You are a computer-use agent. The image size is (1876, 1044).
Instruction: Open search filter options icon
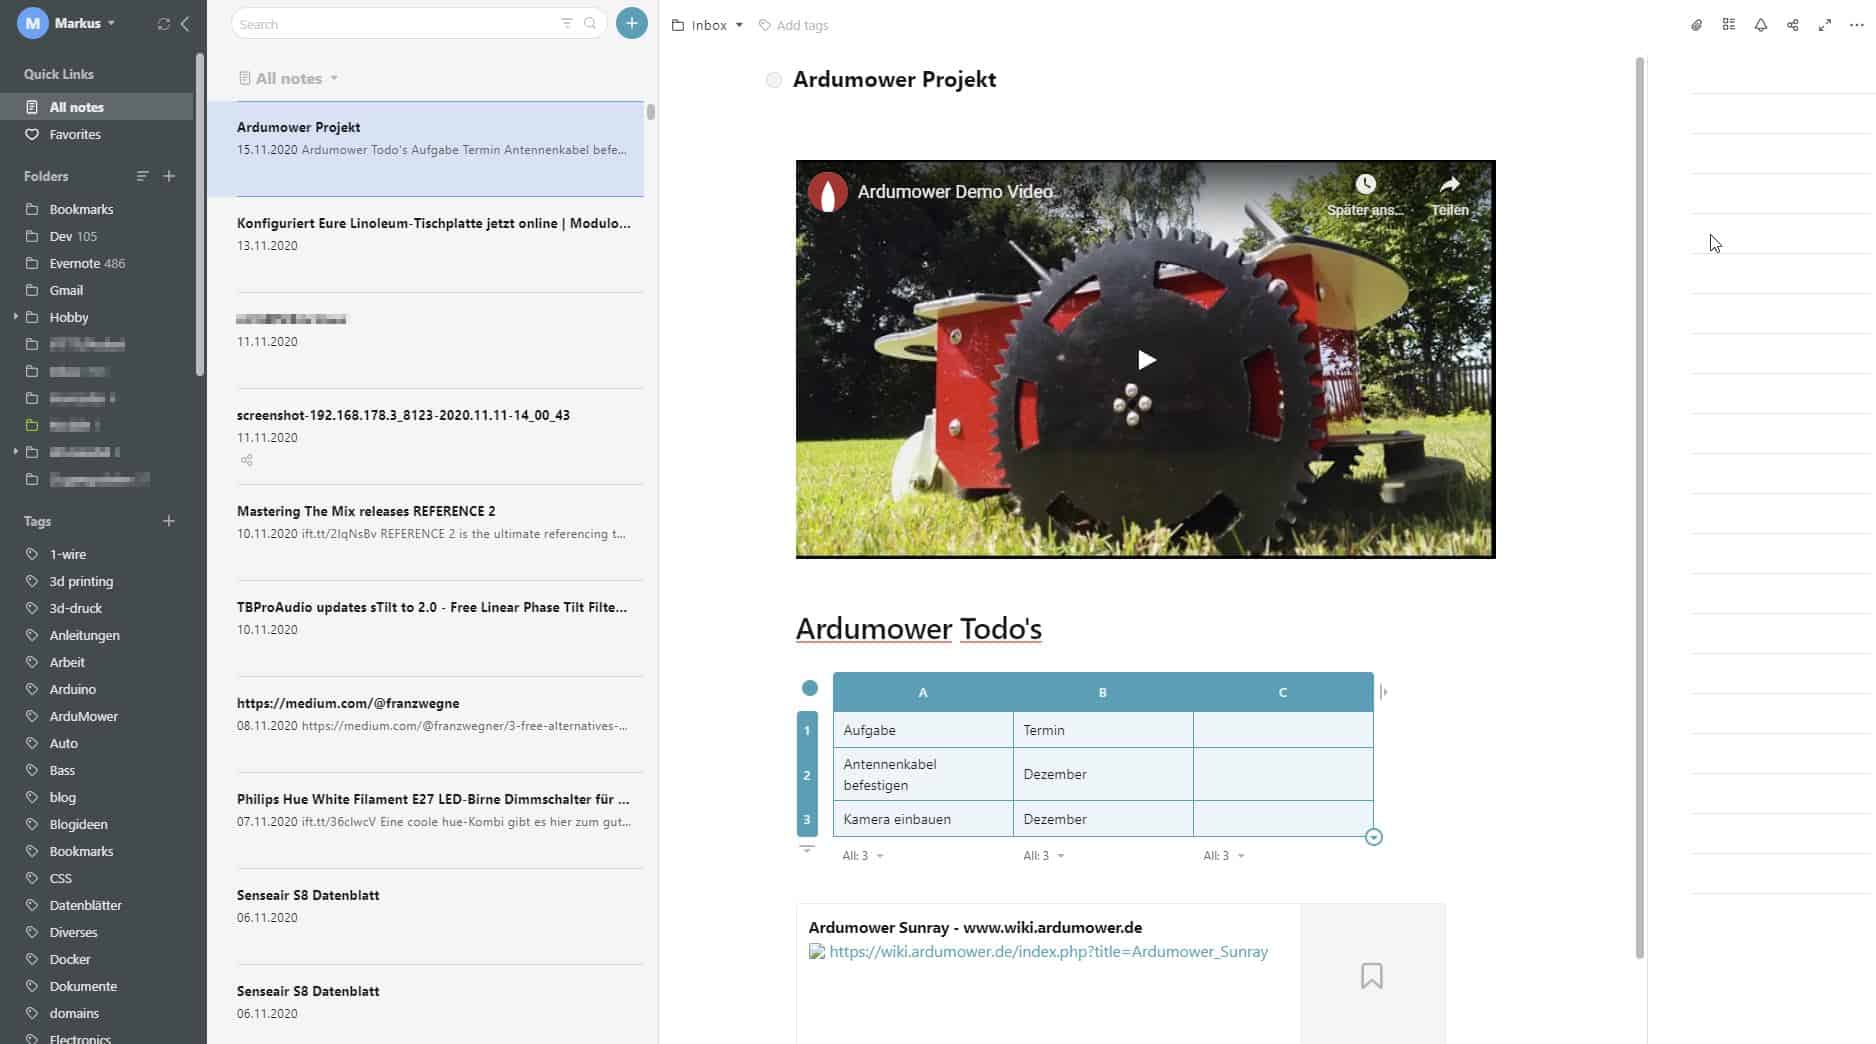566,24
